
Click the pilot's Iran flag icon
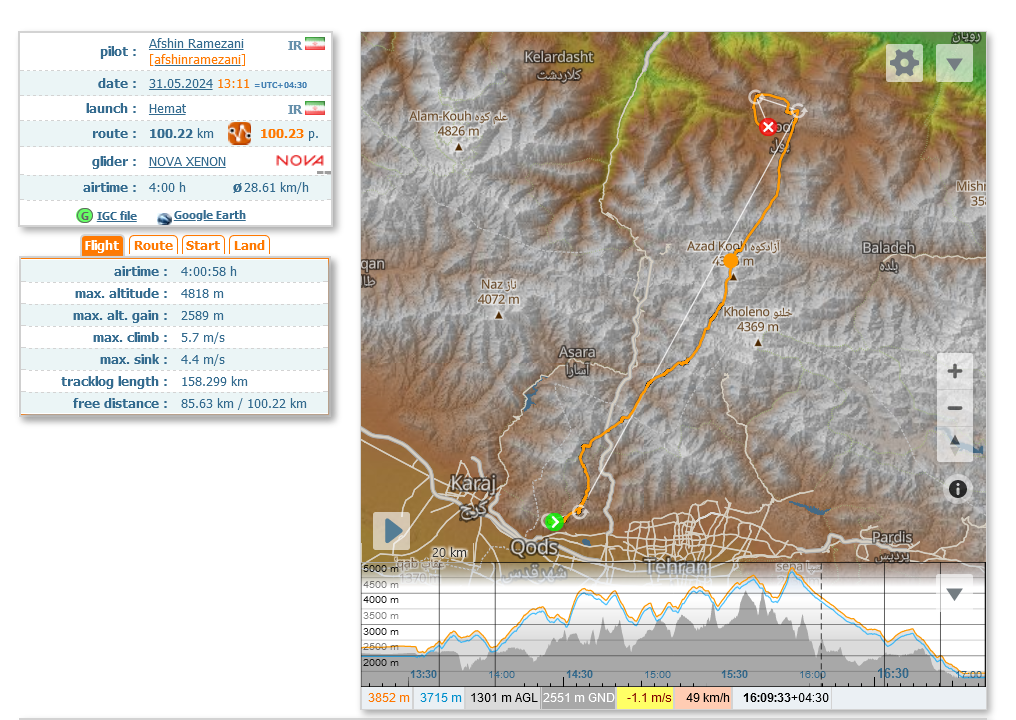[x=315, y=44]
